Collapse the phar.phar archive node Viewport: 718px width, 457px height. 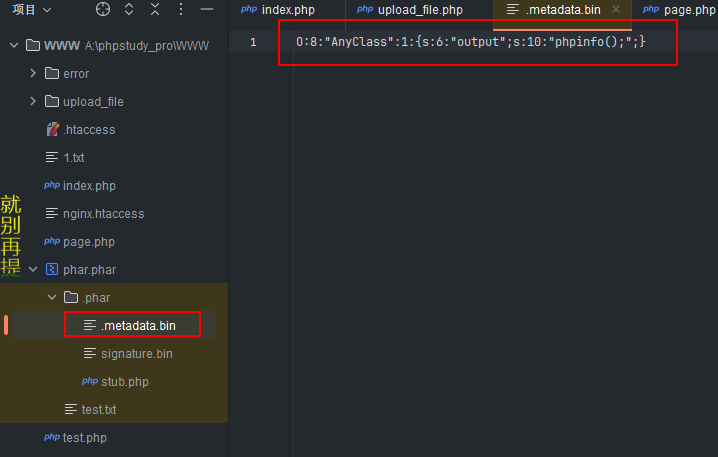33,270
